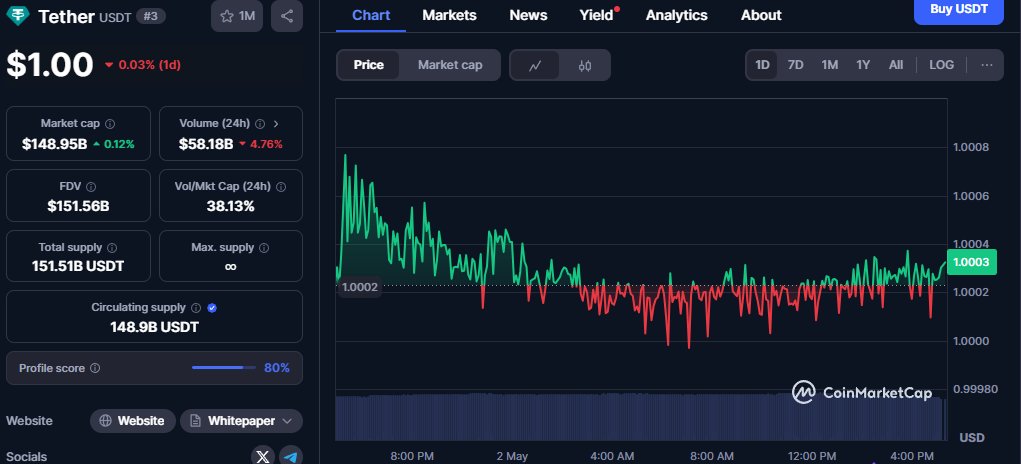
Task: Select Market cap chart toggle
Action: coord(450,65)
